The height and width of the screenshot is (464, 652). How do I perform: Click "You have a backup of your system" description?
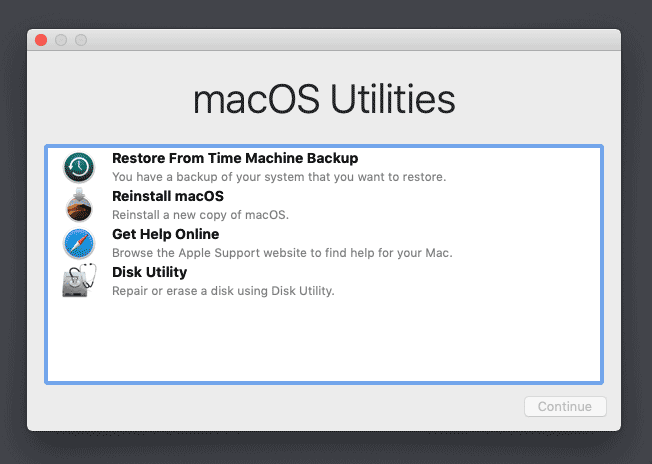[279, 177]
